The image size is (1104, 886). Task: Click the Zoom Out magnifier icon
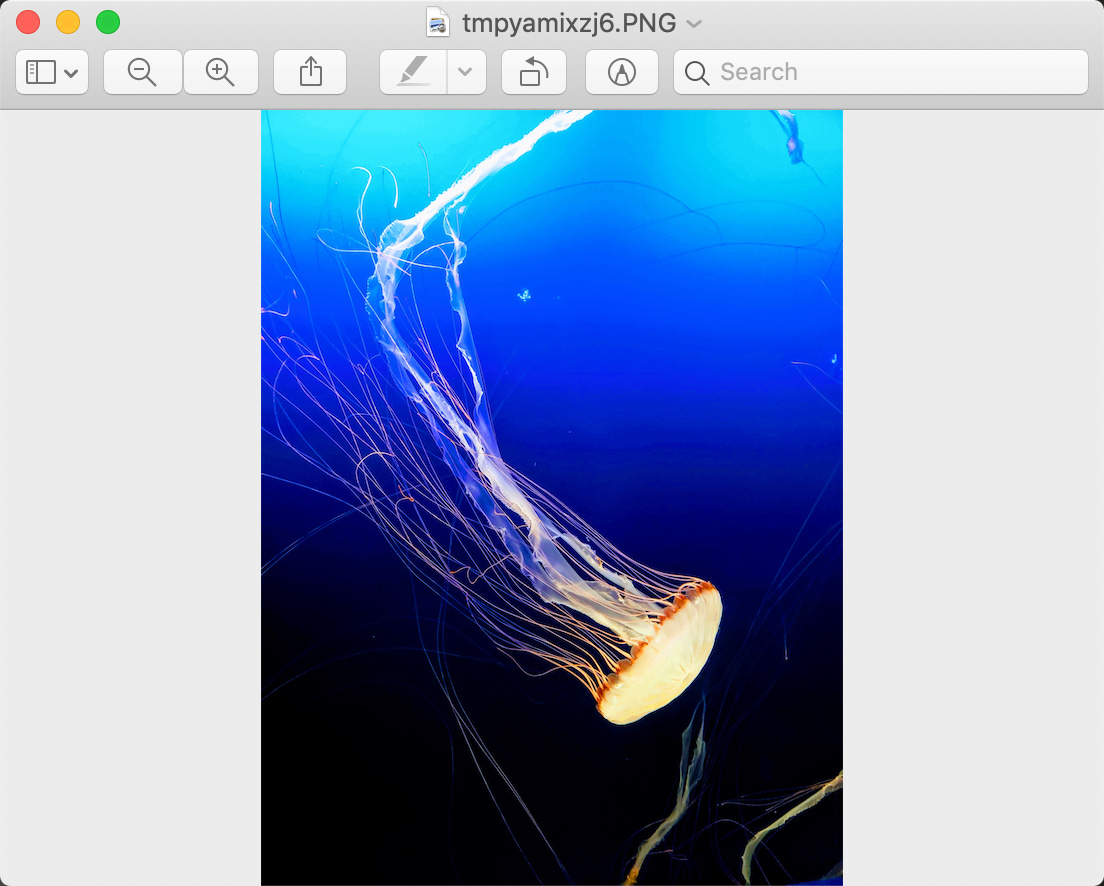point(142,72)
